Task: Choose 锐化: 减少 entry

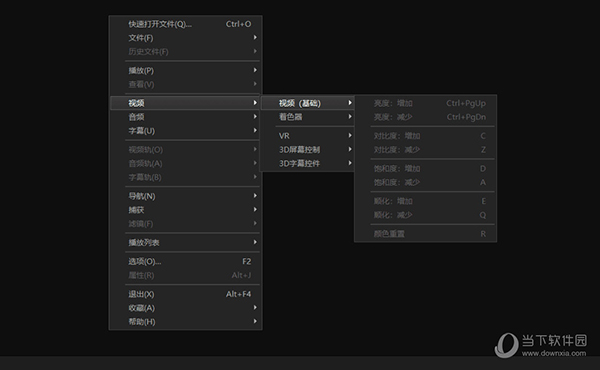Action: pos(426,215)
